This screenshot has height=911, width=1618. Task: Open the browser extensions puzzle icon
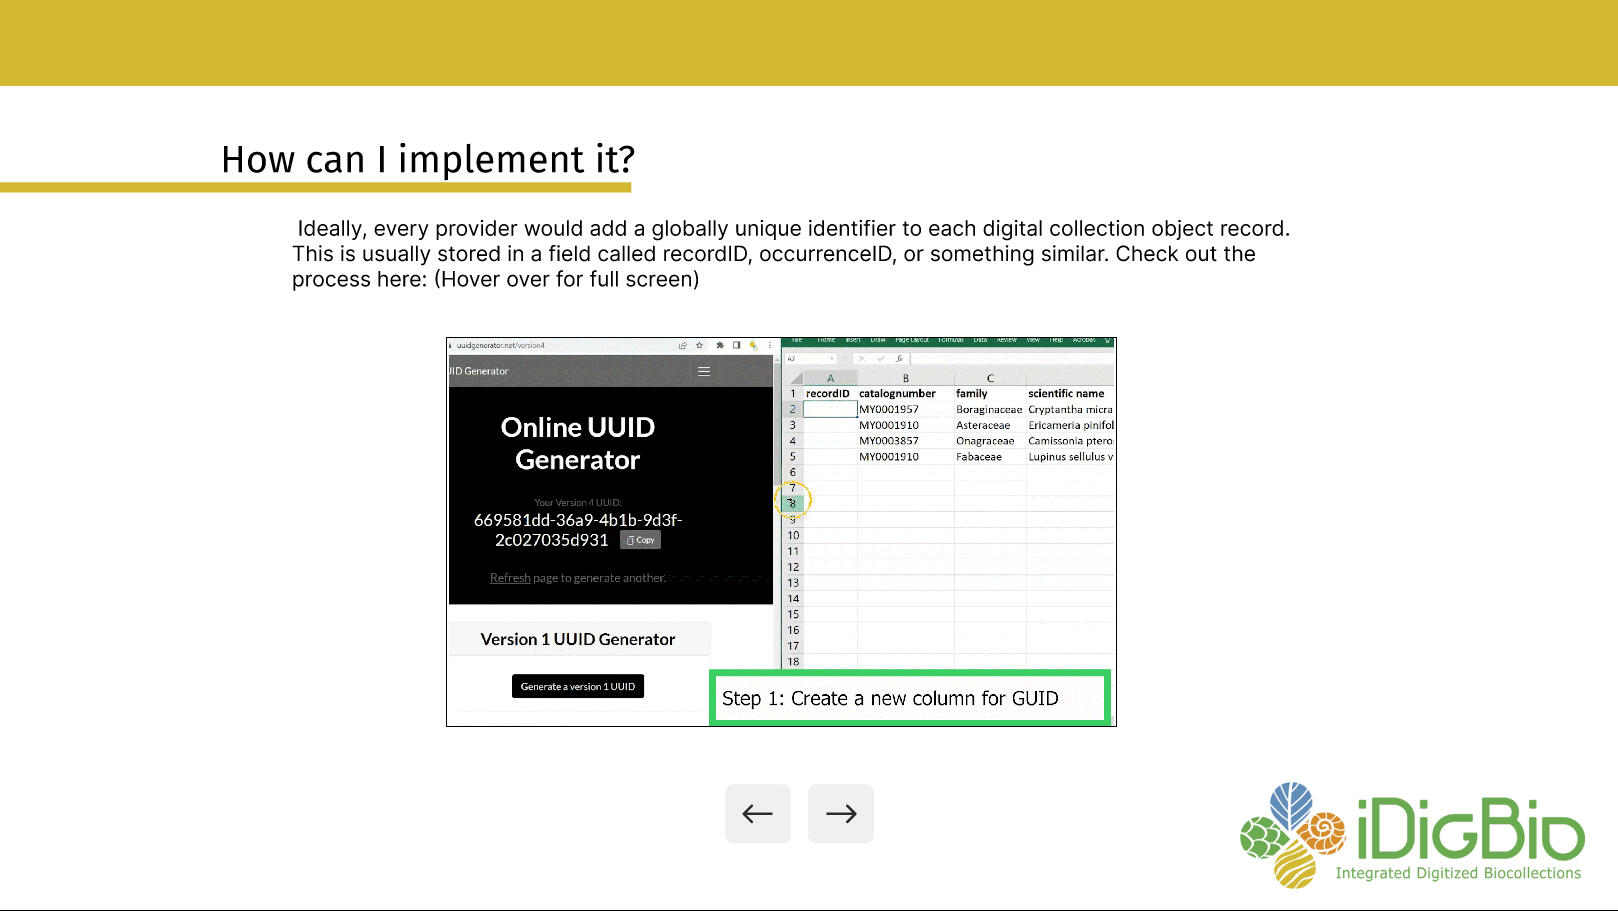720,346
